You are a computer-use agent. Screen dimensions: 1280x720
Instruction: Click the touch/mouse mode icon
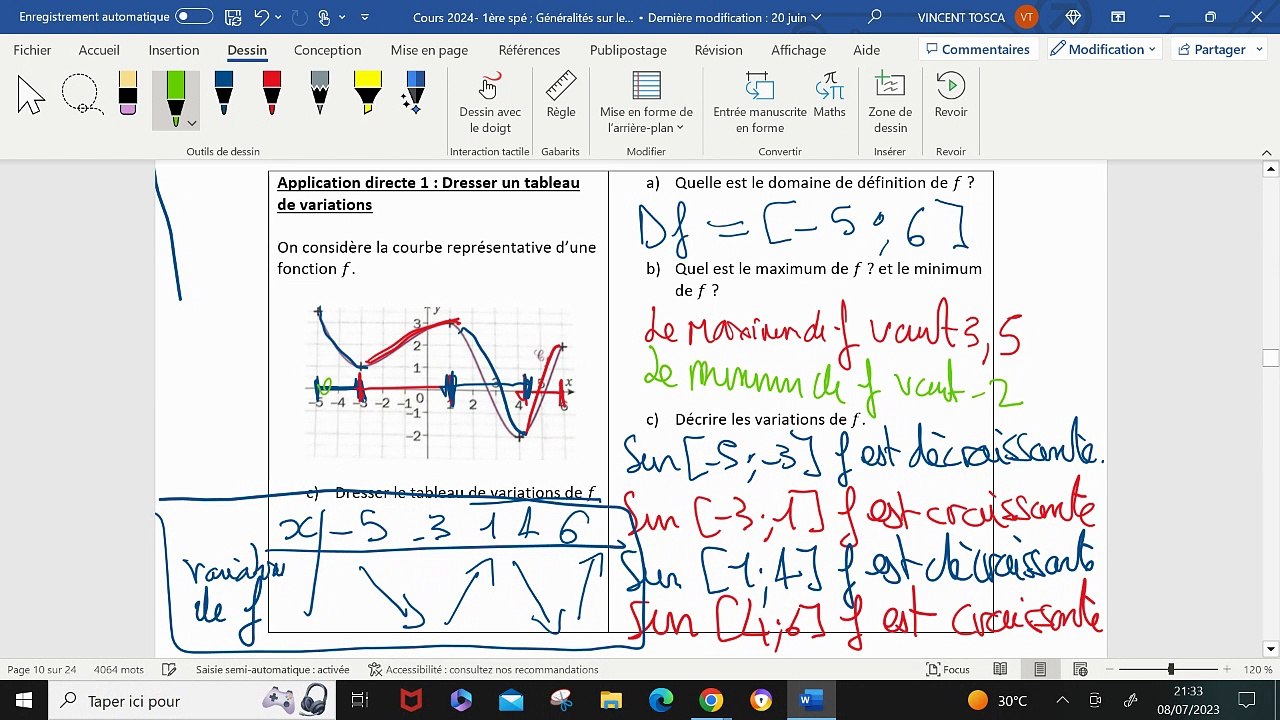tap(325, 17)
